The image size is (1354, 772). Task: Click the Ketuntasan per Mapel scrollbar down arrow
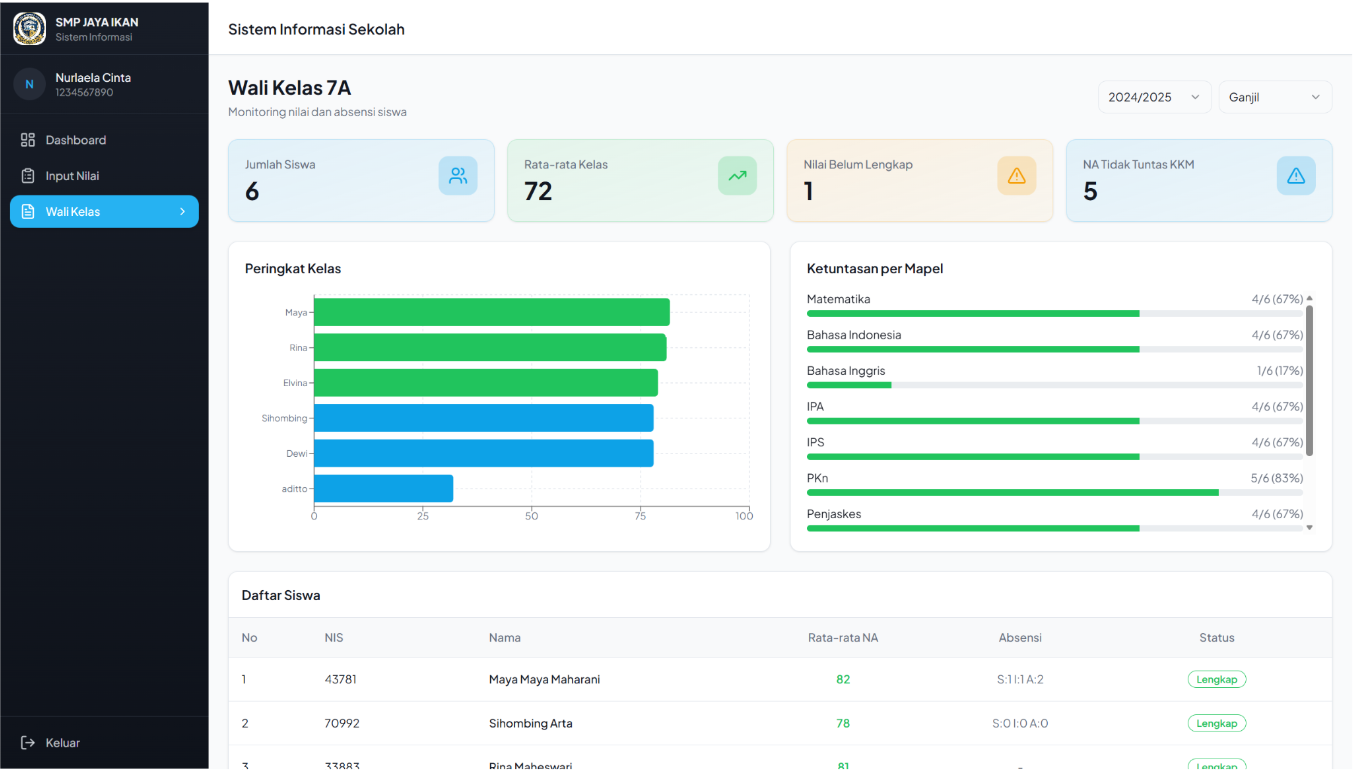(x=1309, y=527)
